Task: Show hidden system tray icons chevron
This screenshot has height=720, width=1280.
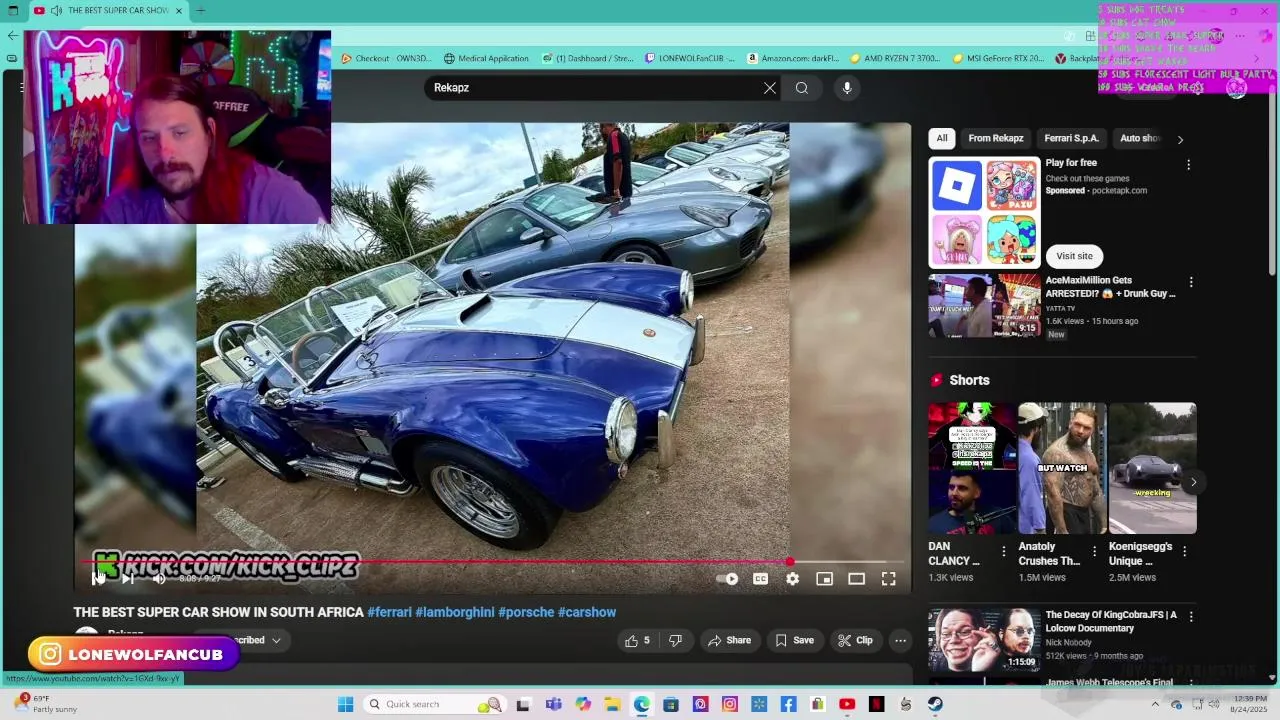Action: point(1156,704)
